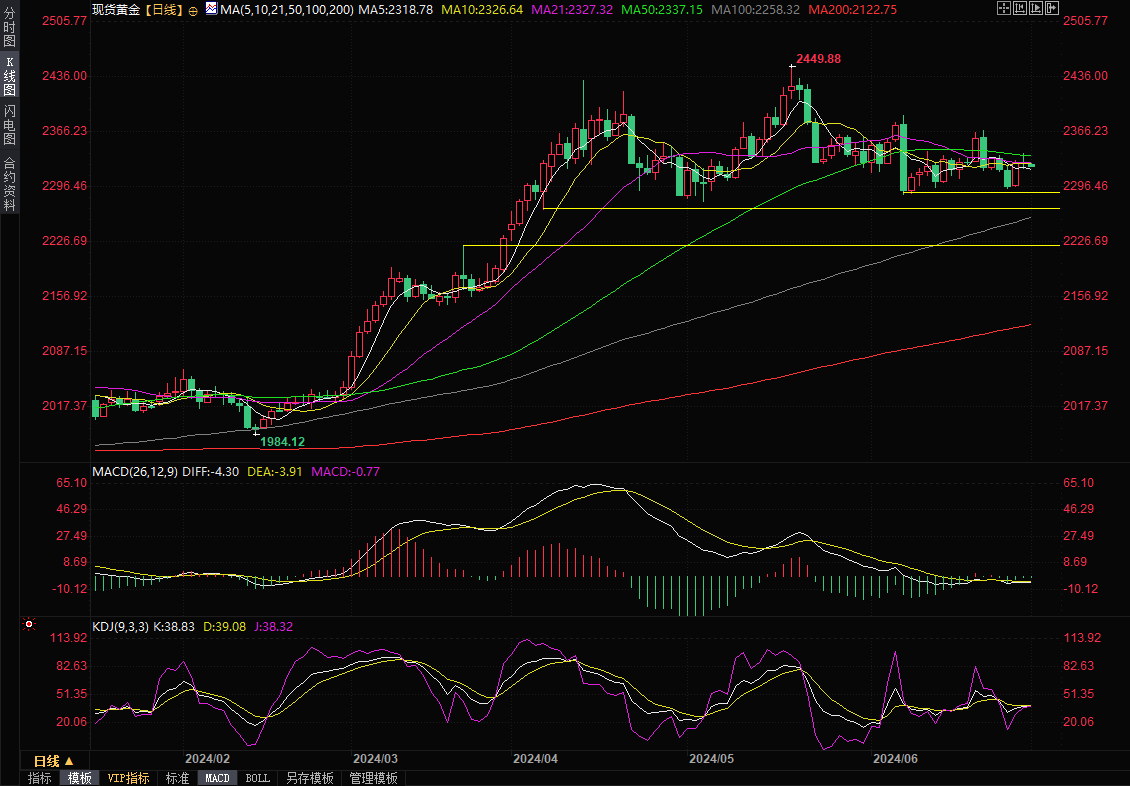Click the chart playback icon
Screen dimensions: 1130x786
1036,8
